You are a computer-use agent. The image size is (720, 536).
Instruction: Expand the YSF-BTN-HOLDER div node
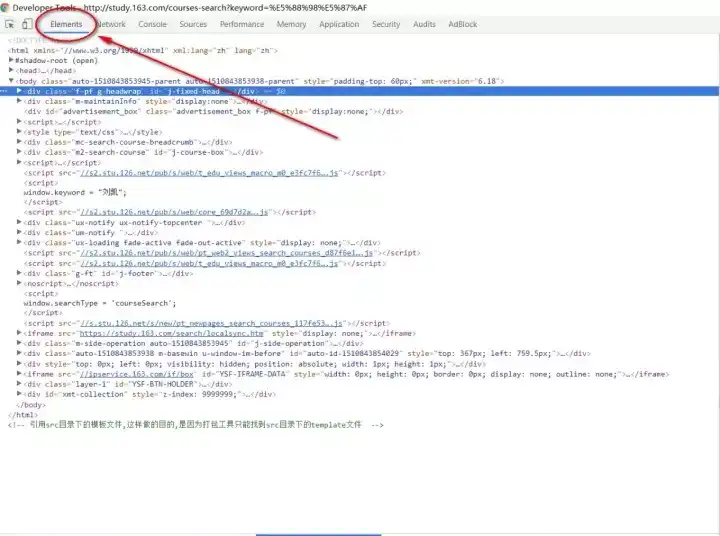tap(19, 384)
